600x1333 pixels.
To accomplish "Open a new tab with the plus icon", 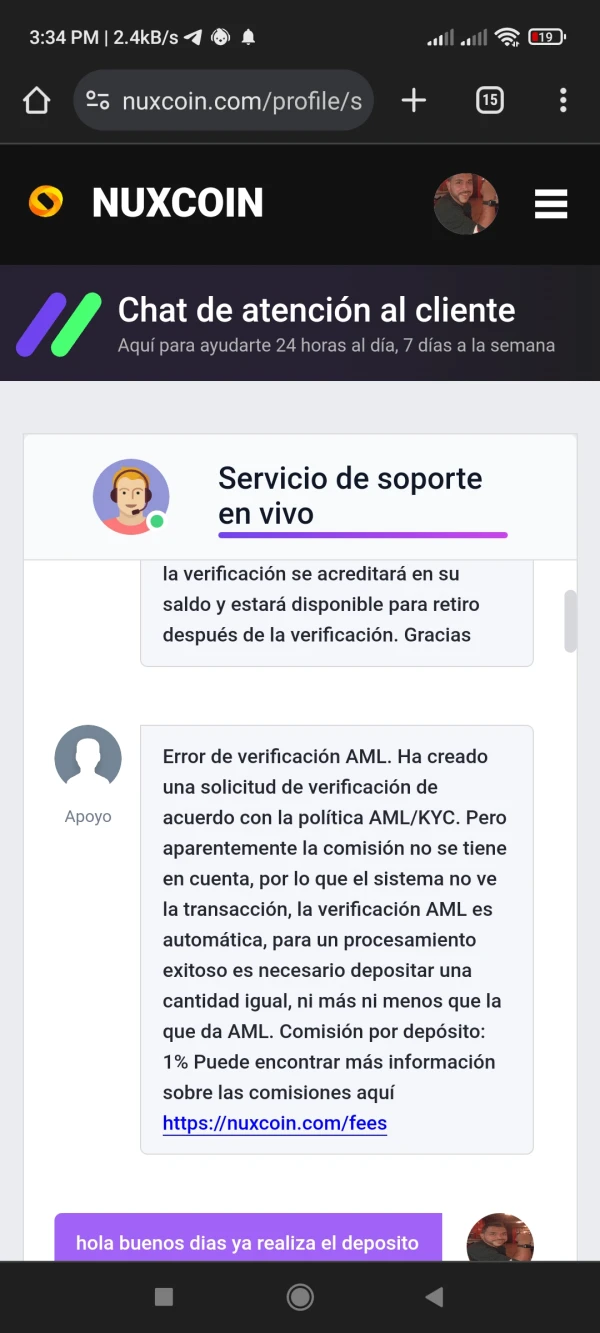I will (x=413, y=100).
